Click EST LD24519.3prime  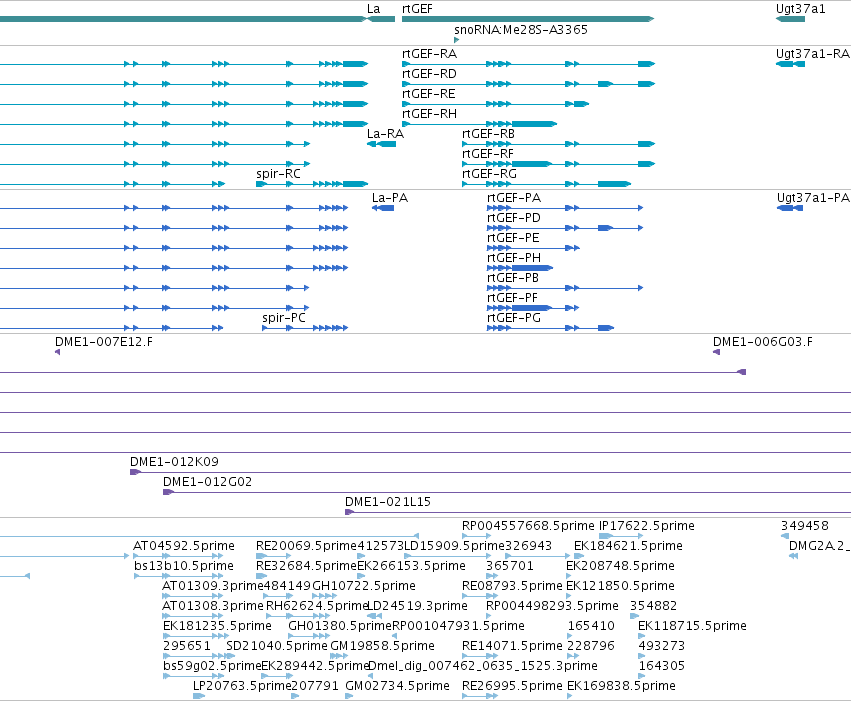417,606
